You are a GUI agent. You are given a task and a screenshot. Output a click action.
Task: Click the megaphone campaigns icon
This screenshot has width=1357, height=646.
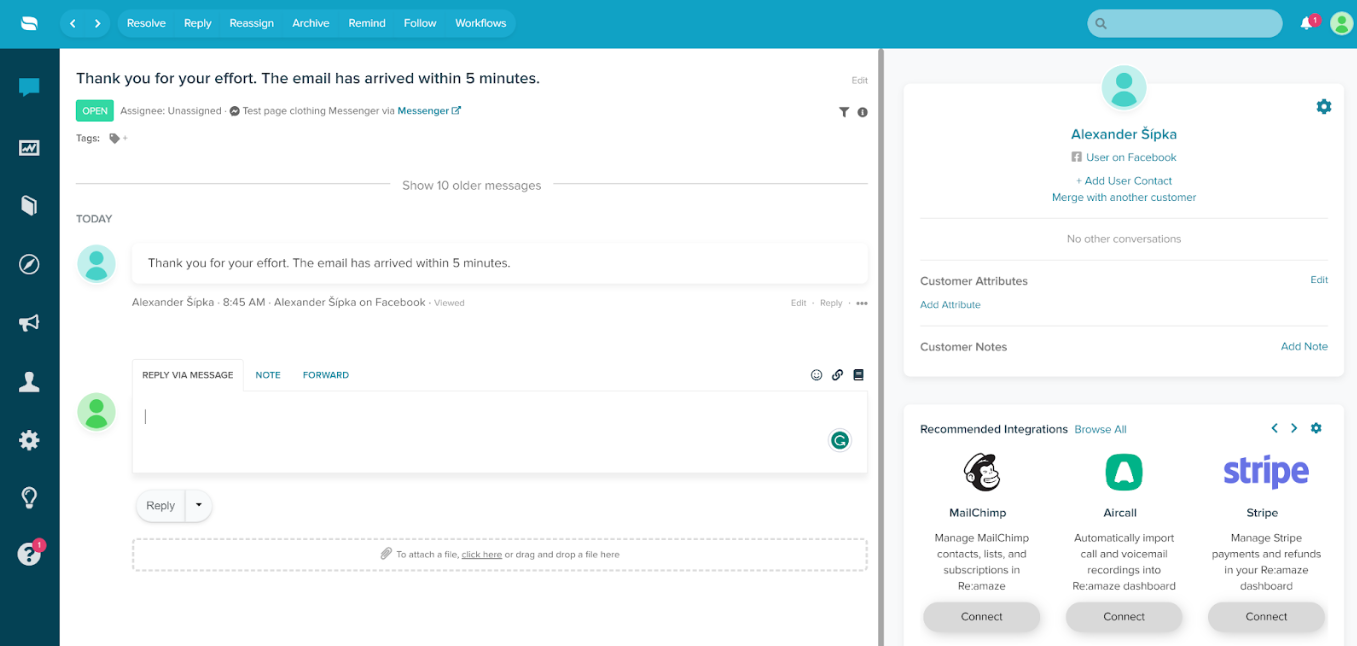point(29,323)
